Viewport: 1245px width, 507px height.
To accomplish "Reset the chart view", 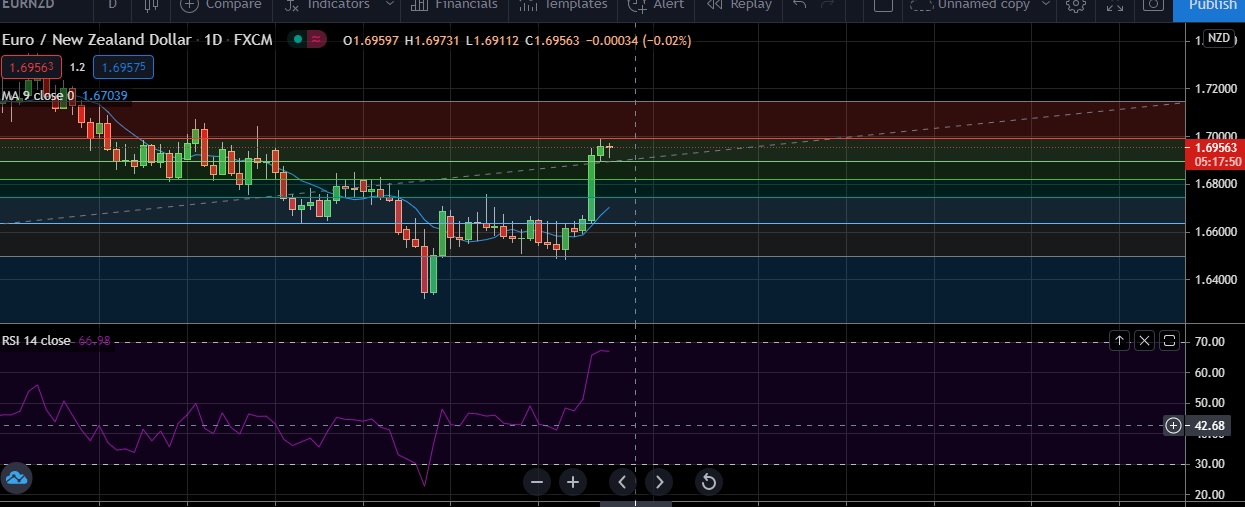I will (x=708, y=482).
